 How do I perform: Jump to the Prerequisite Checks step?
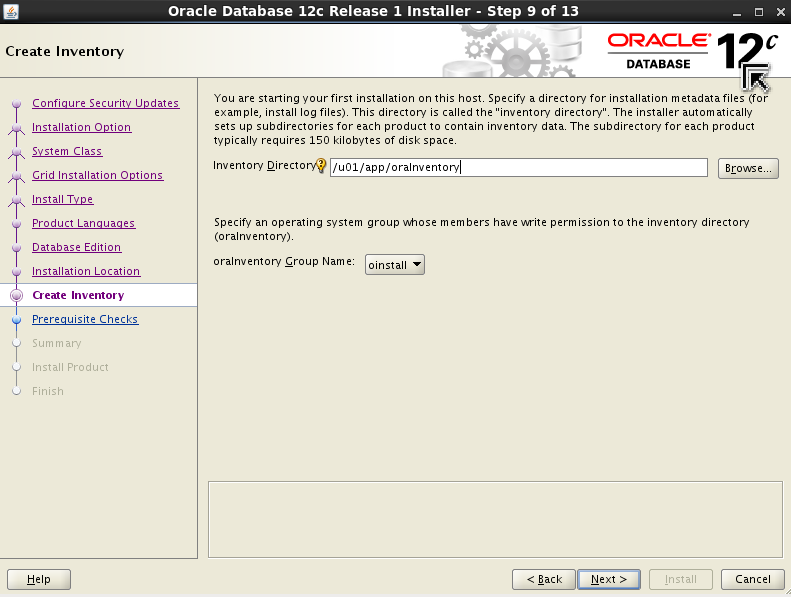click(x=85, y=319)
